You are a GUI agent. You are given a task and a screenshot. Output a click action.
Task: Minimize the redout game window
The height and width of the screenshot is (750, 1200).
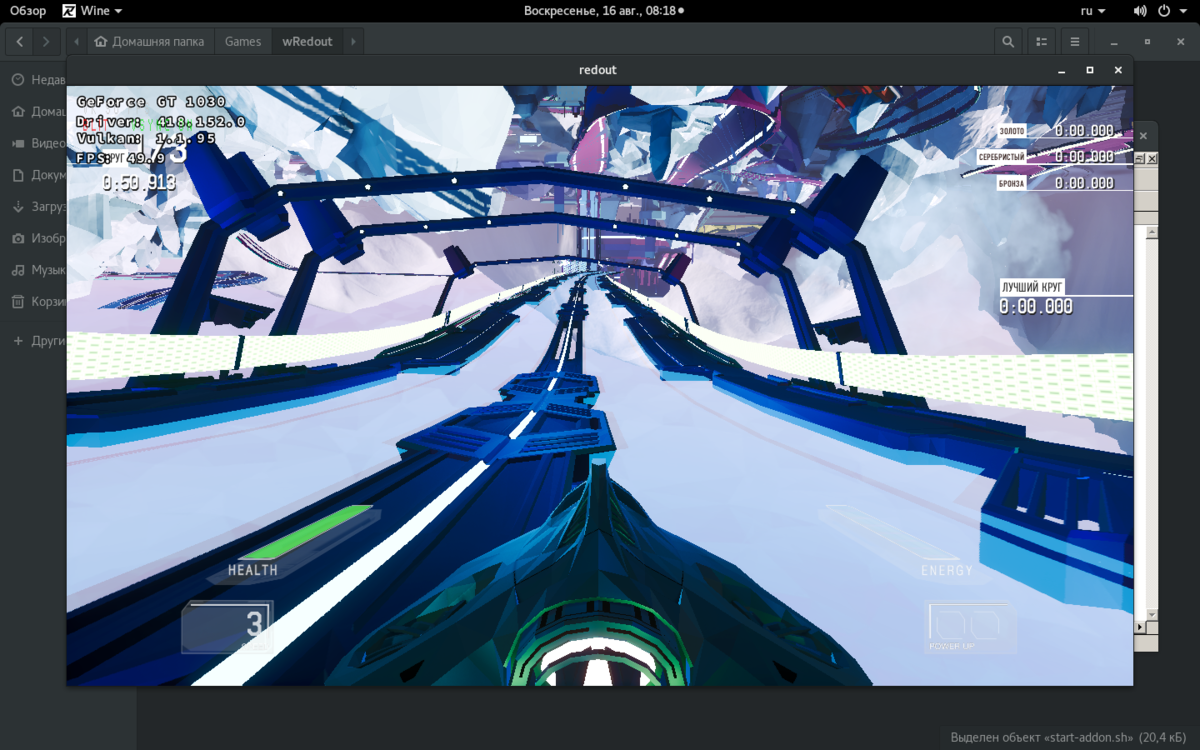tap(1062, 70)
